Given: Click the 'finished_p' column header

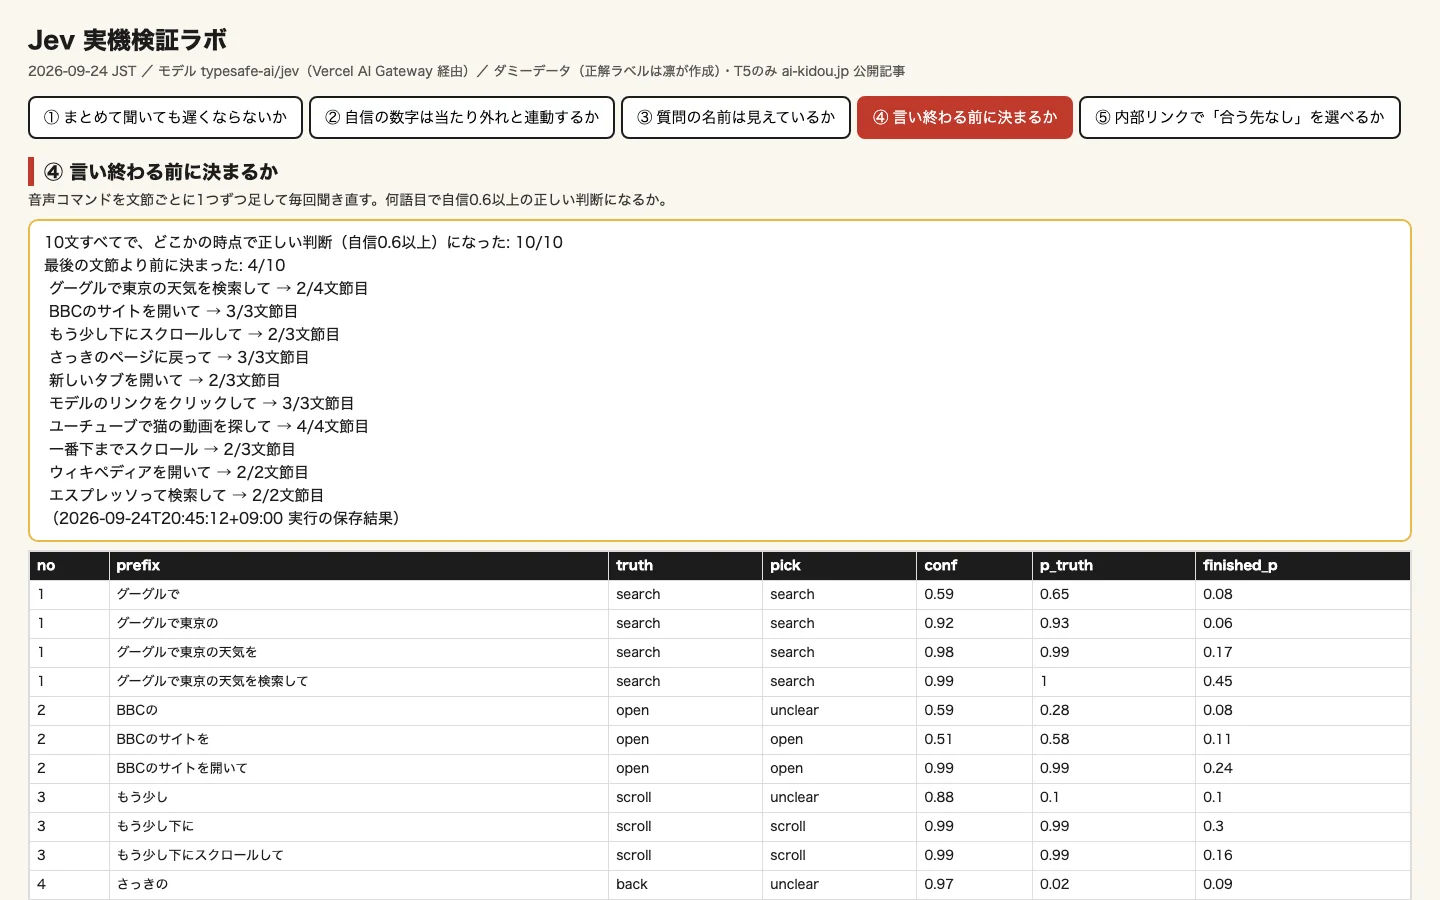Looking at the screenshot, I should click(x=1302, y=565).
